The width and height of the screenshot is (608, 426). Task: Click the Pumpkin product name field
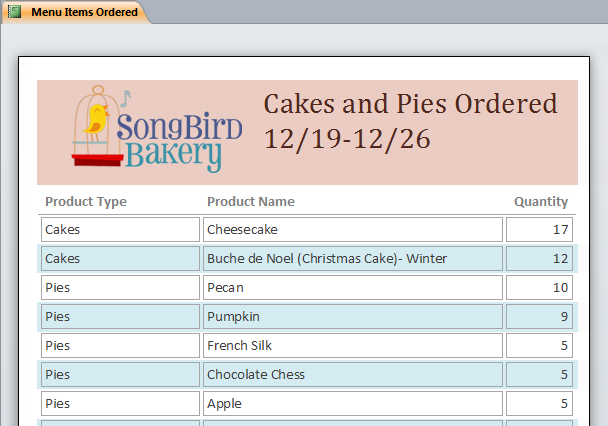[353, 317]
